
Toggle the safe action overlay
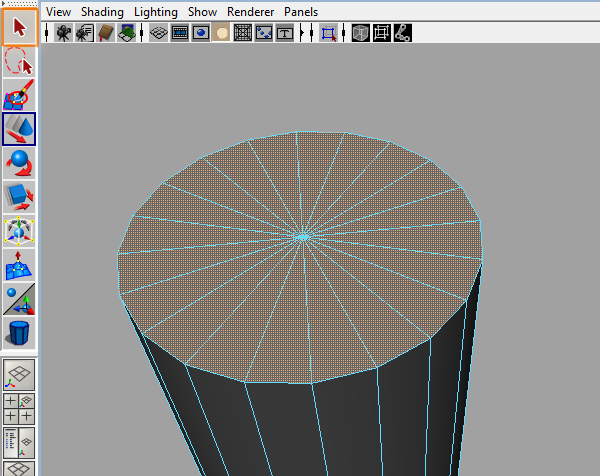click(x=264, y=33)
